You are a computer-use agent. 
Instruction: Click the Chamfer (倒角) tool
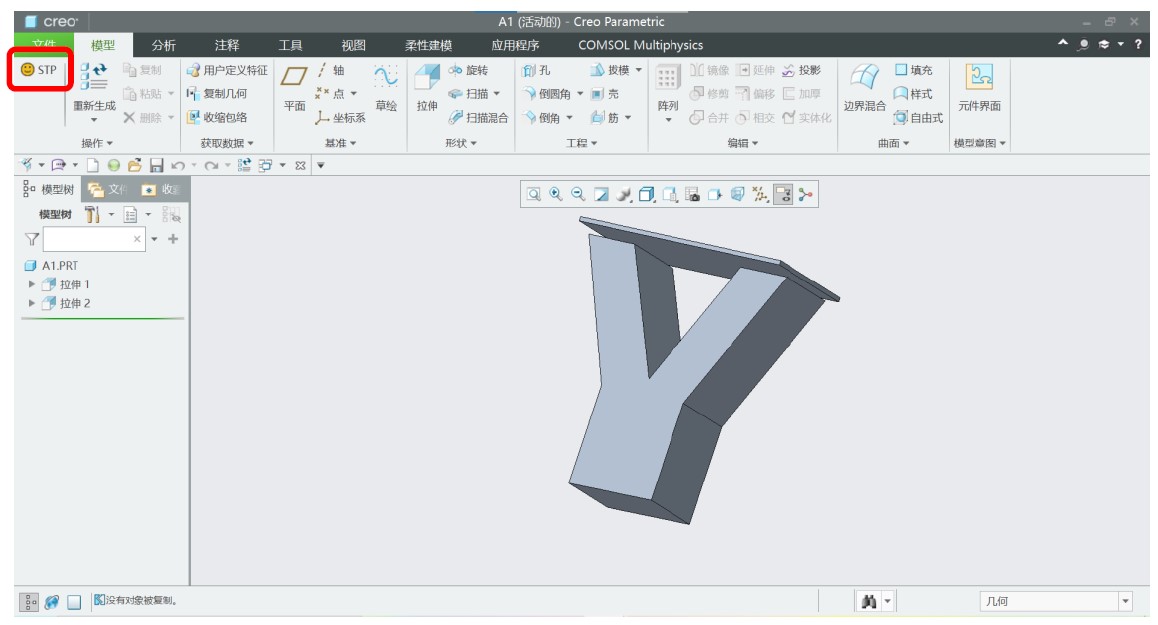(x=541, y=117)
